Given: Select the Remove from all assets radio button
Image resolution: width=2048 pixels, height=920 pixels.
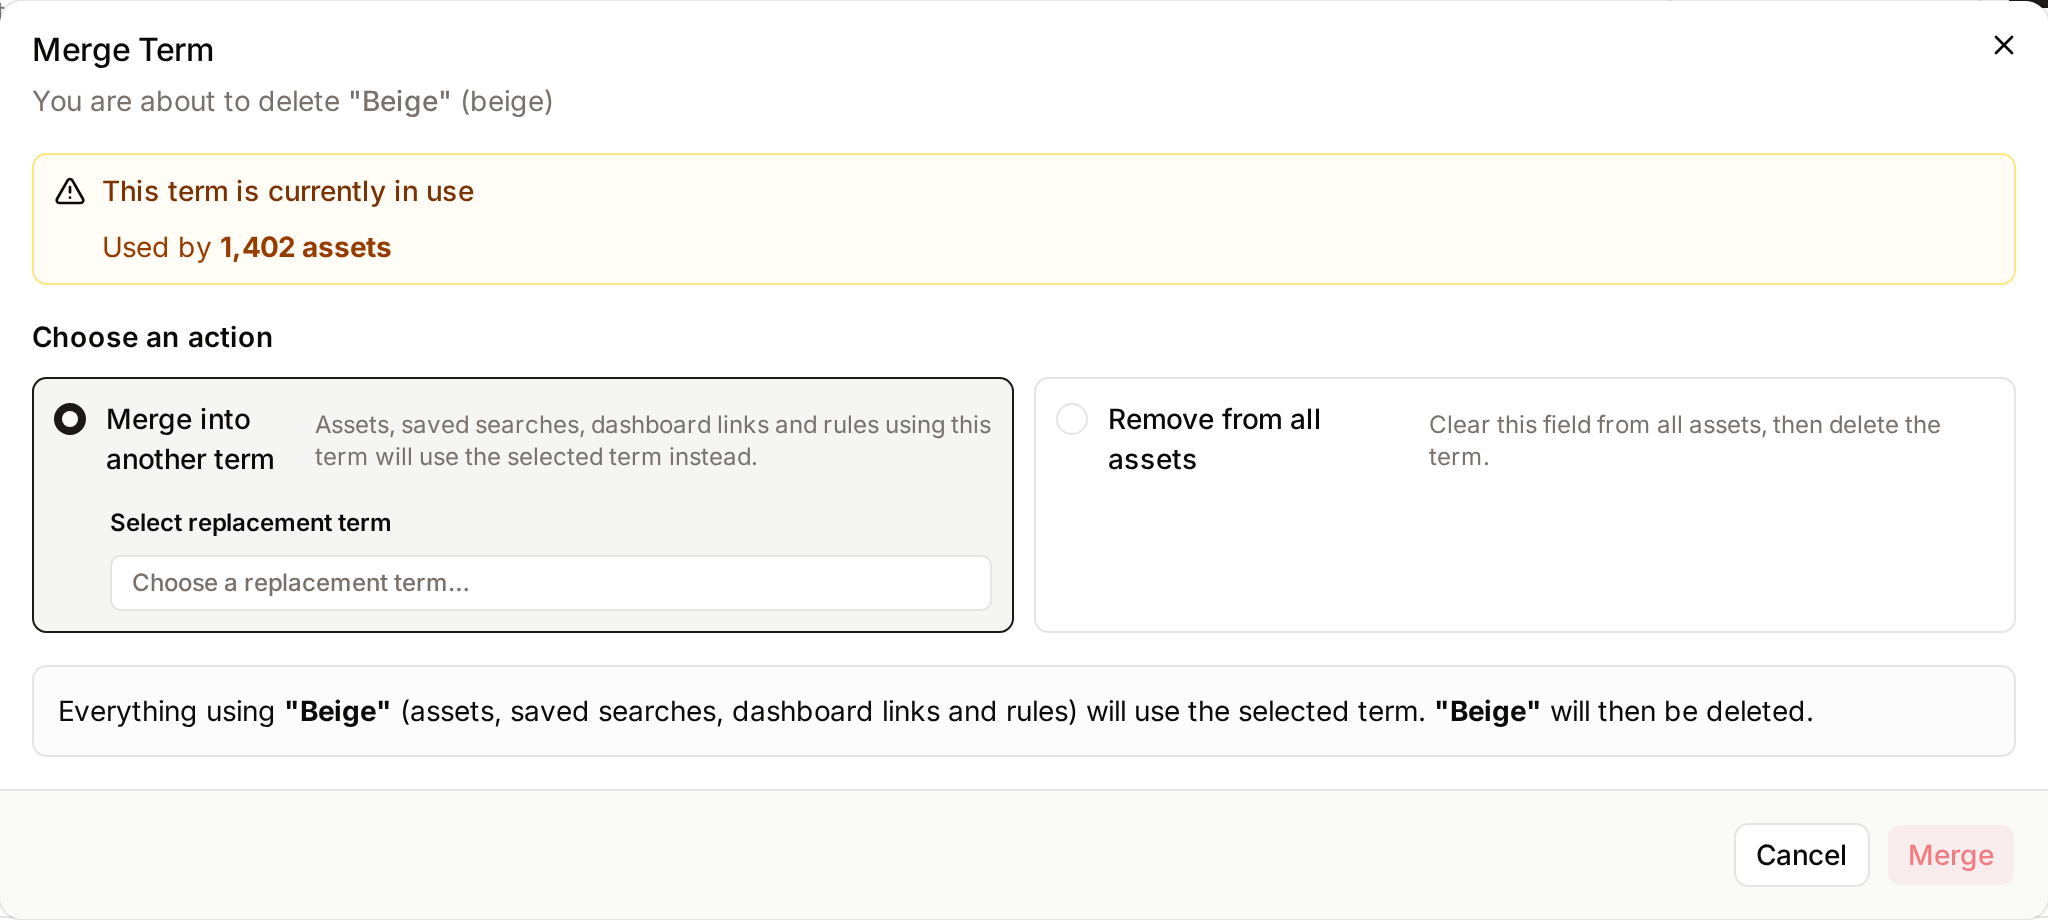Looking at the screenshot, I should 1072,419.
